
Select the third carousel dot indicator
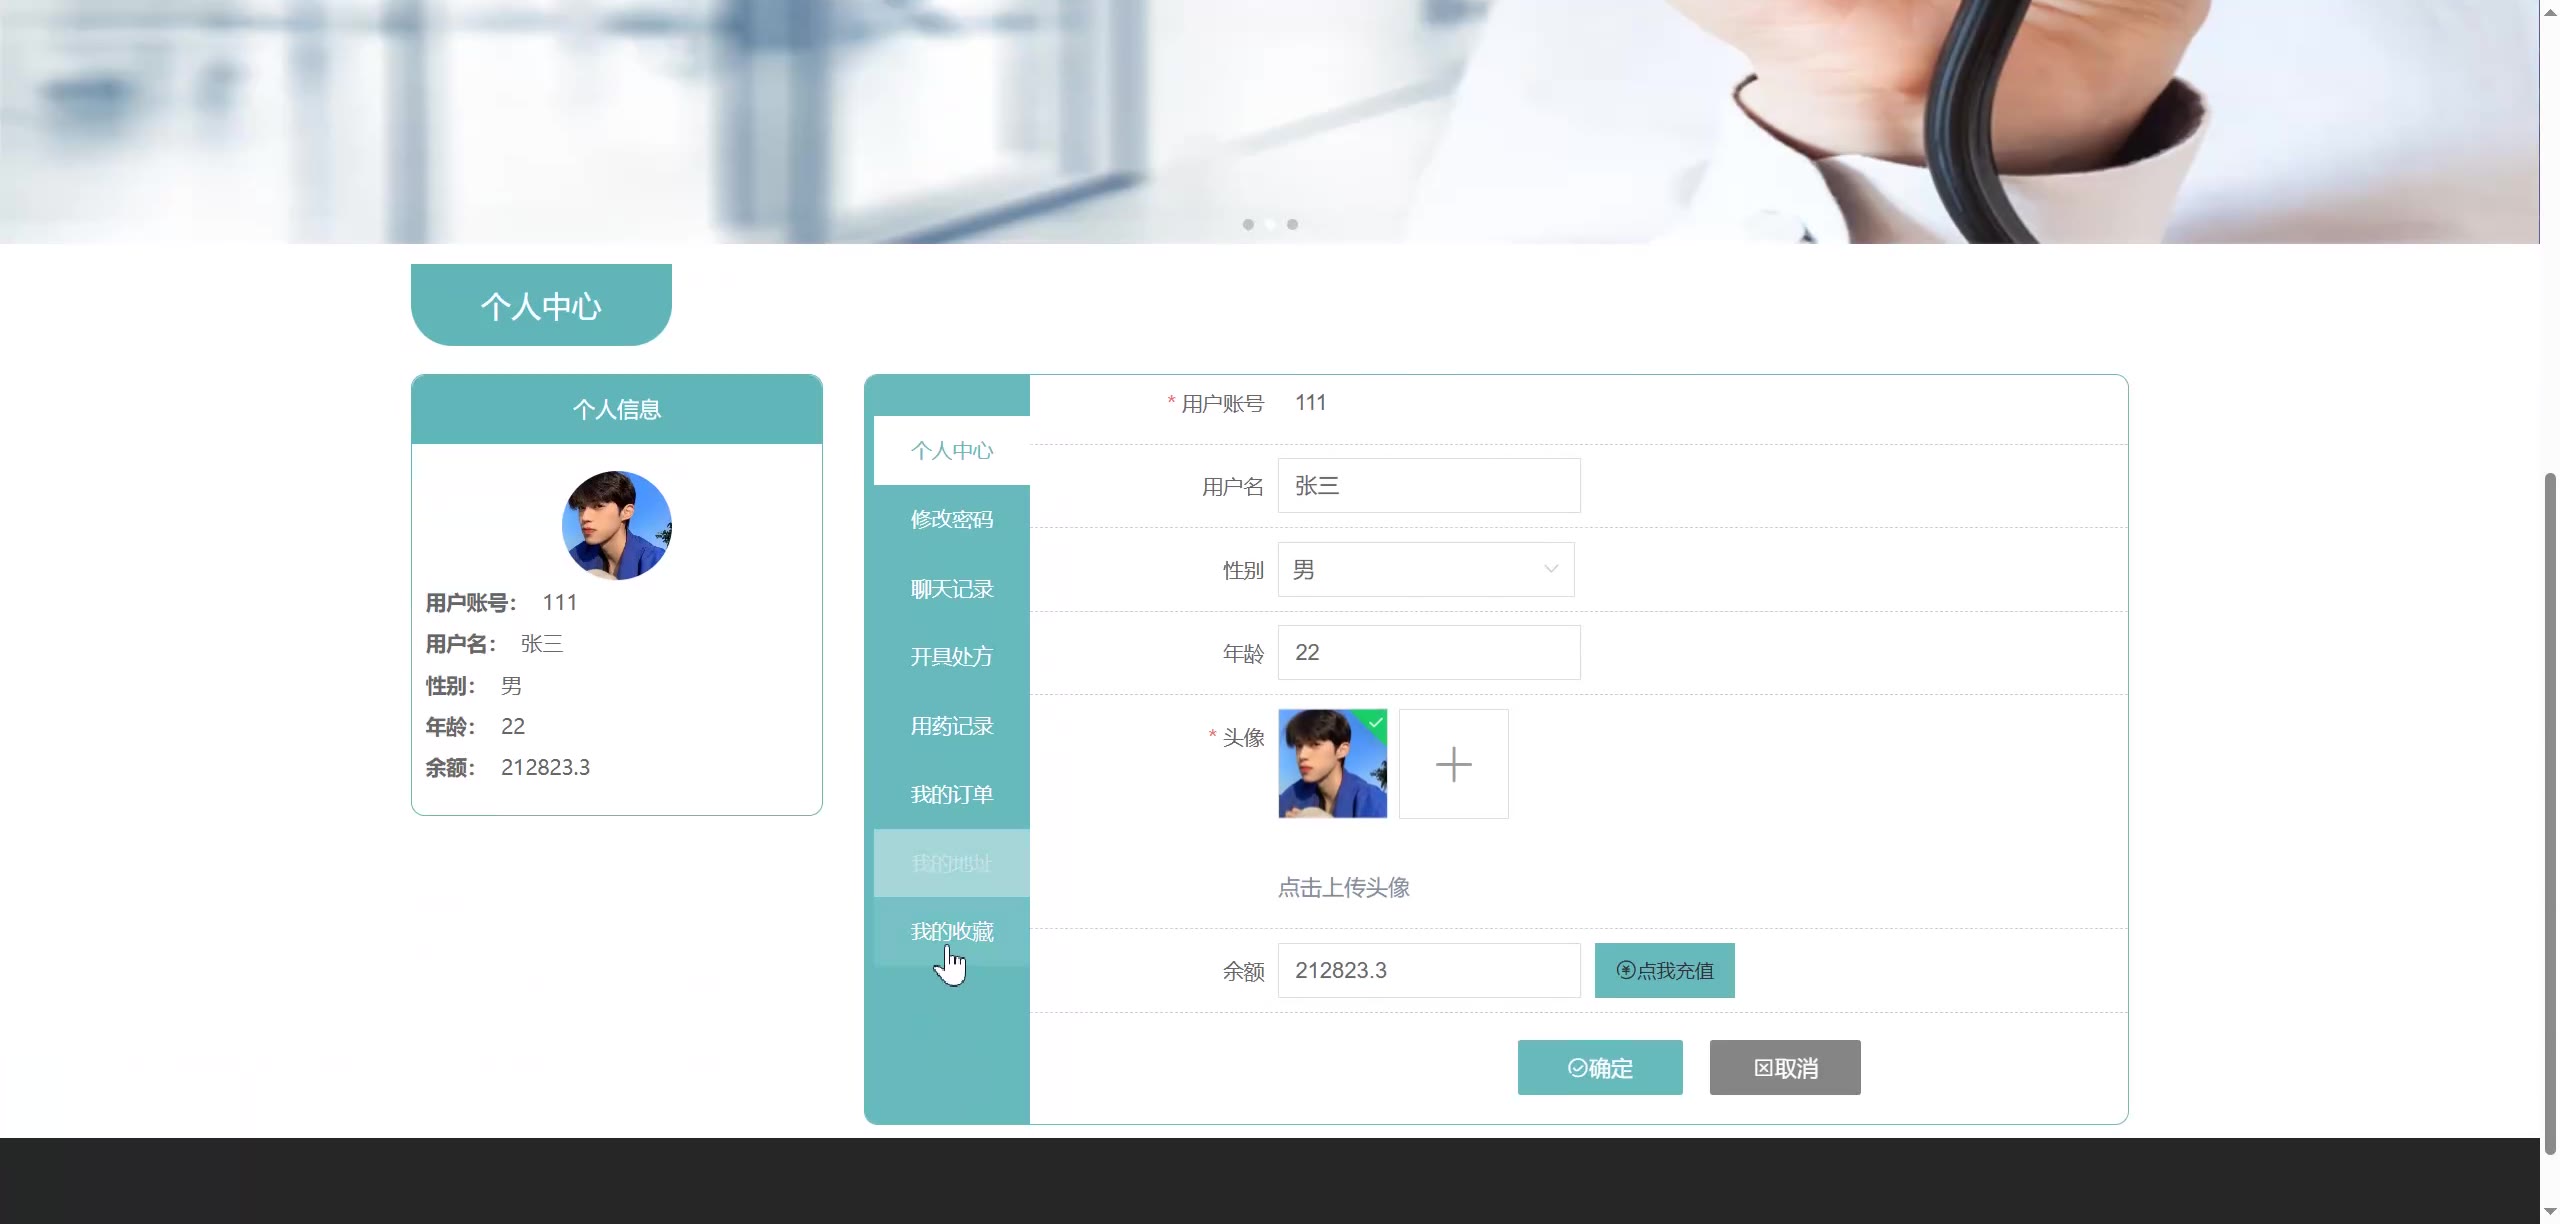(x=1292, y=224)
